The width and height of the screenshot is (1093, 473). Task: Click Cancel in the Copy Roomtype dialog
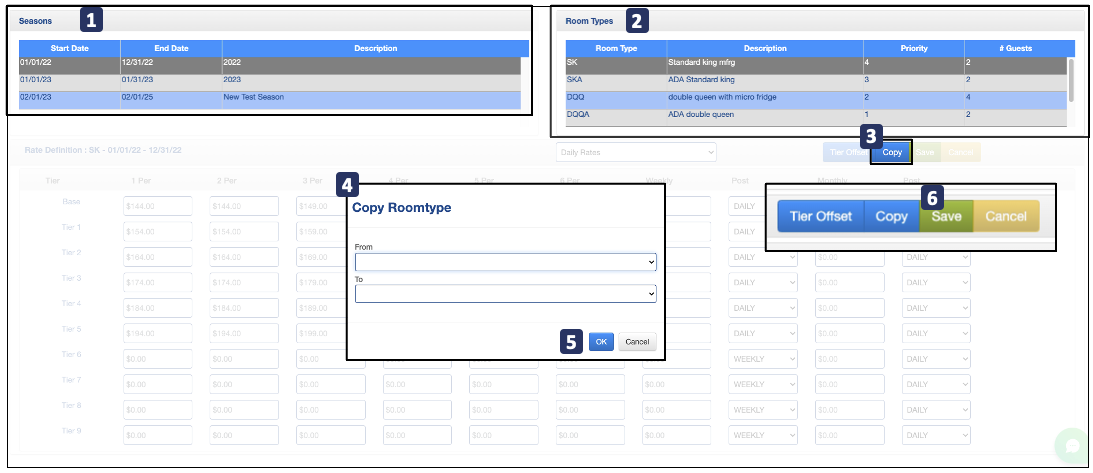click(x=637, y=342)
